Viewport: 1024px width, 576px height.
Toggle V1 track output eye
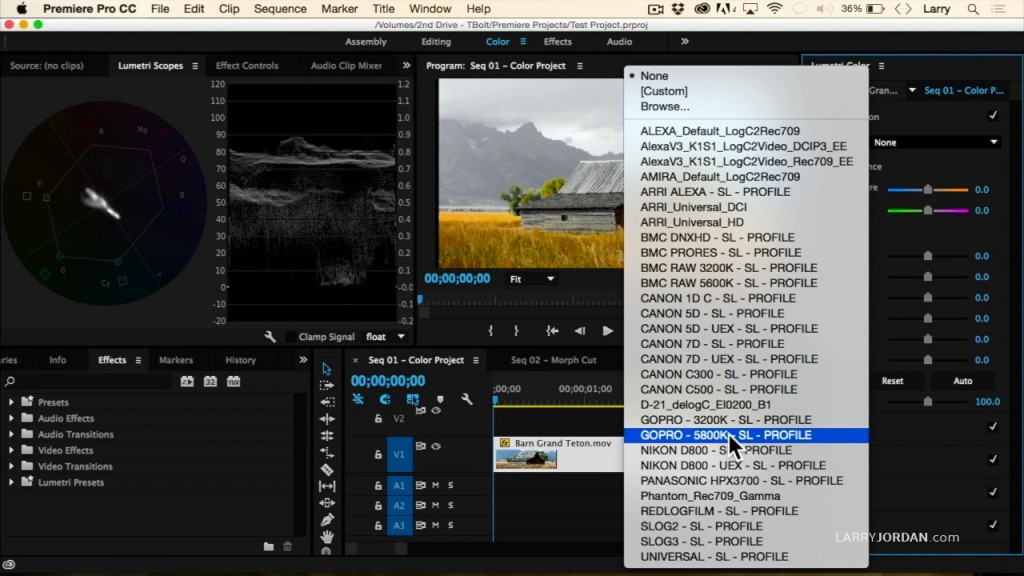pos(436,447)
